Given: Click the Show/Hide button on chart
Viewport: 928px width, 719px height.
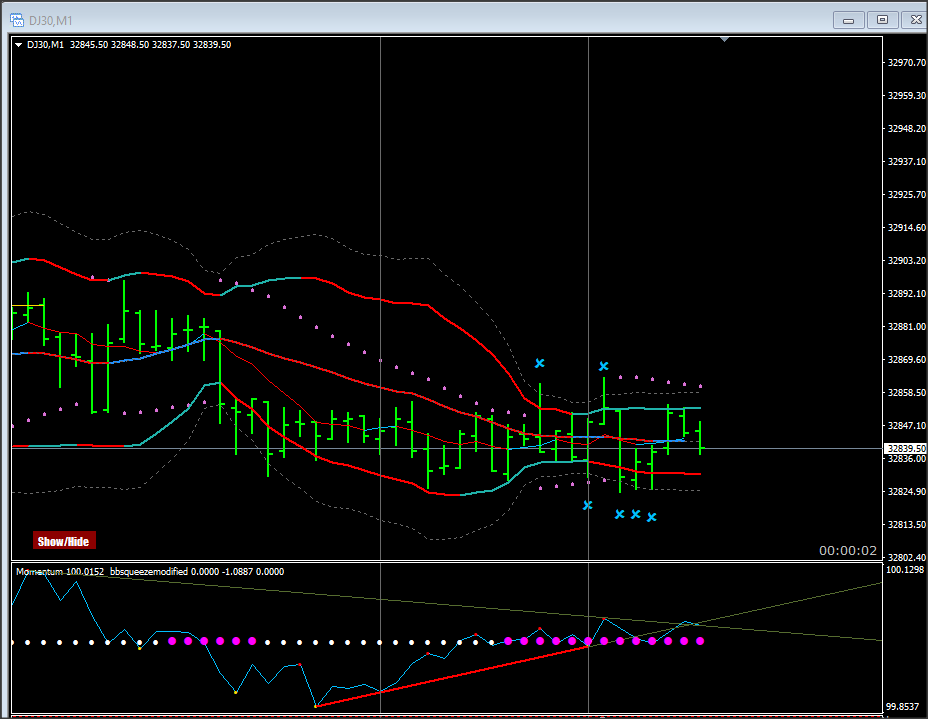Looking at the screenshot, I should [x=64, y=541].
